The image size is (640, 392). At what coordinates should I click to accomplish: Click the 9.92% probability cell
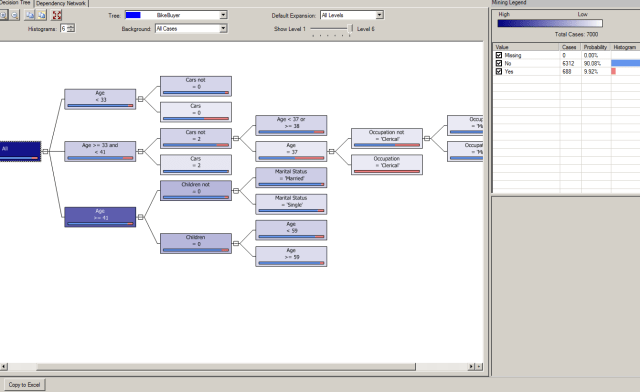[596, 71]
